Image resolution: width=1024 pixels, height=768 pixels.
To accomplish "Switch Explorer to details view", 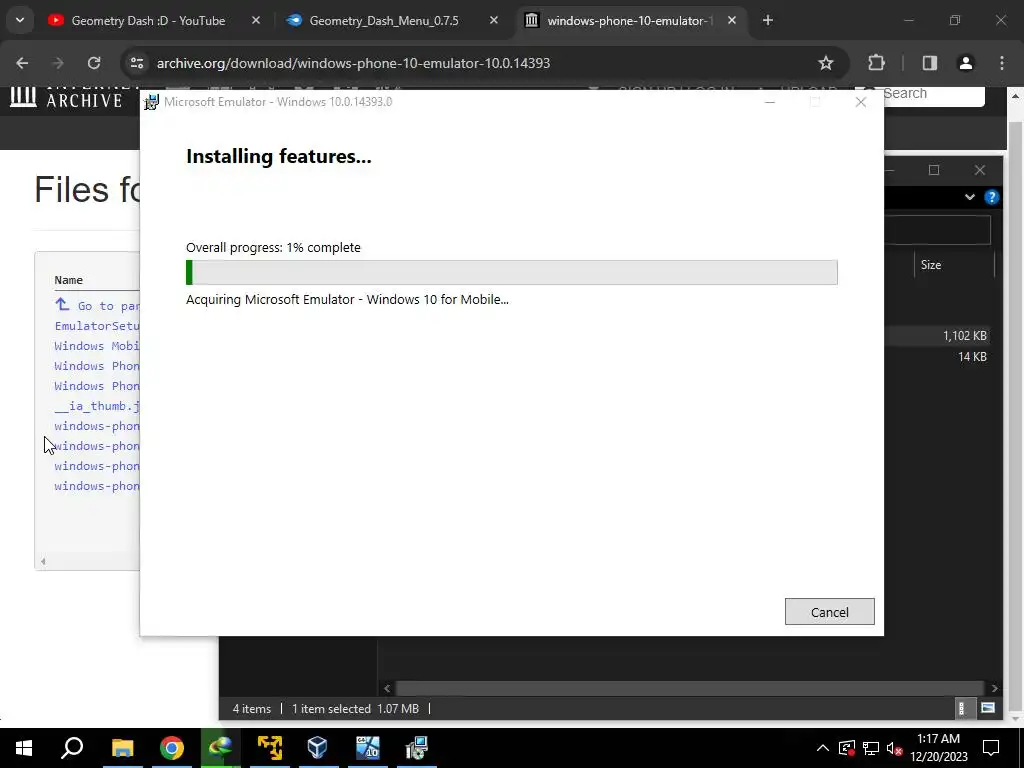I will tap(961, 709).
